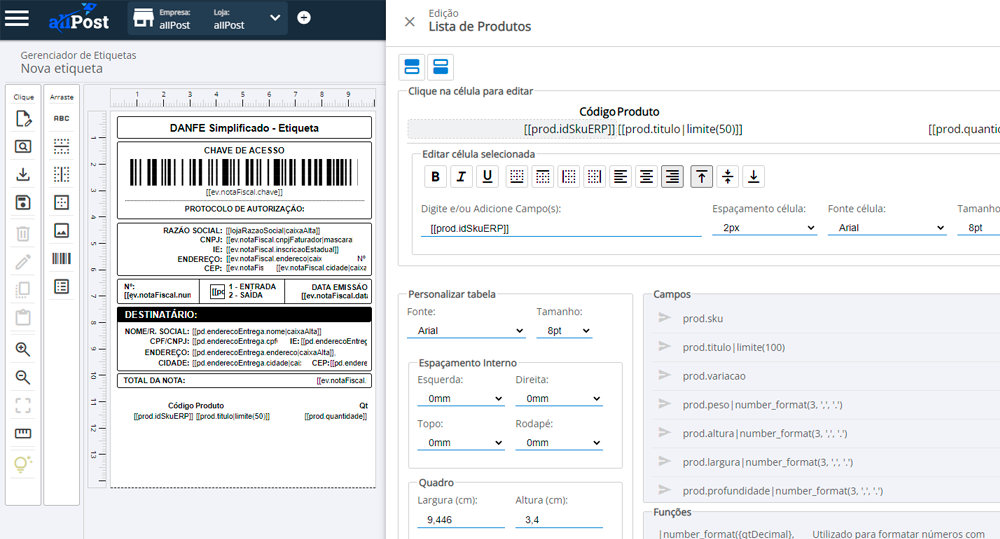This screenshot has height=539, width=1000.
Task: Add the prod.sku field from Campos
Action: tap(702, 319)
